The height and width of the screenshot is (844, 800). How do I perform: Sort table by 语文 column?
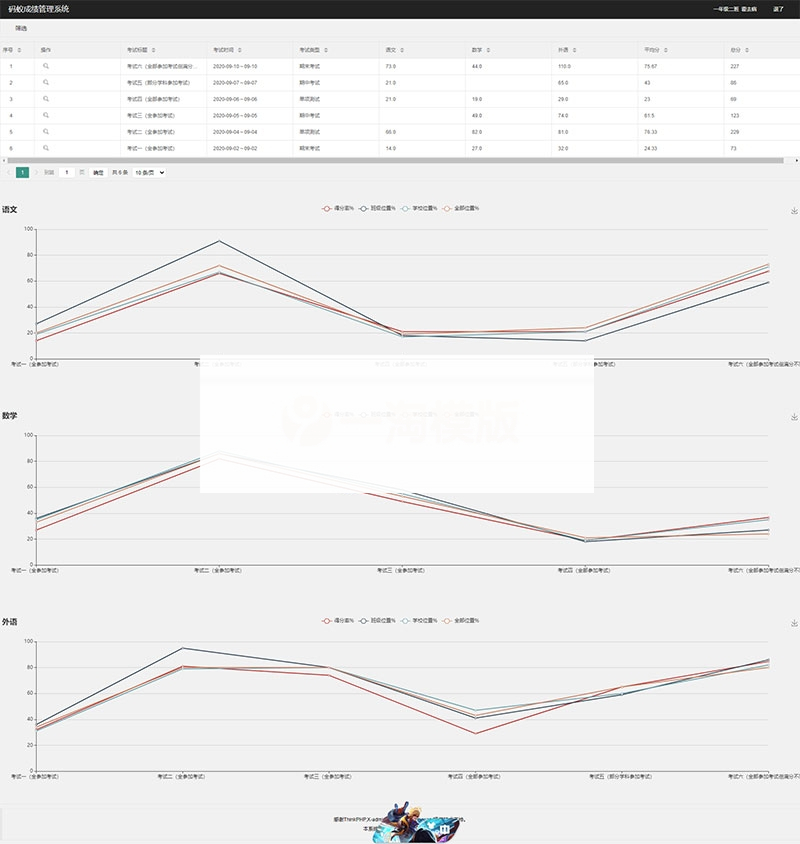pos(394,49)
